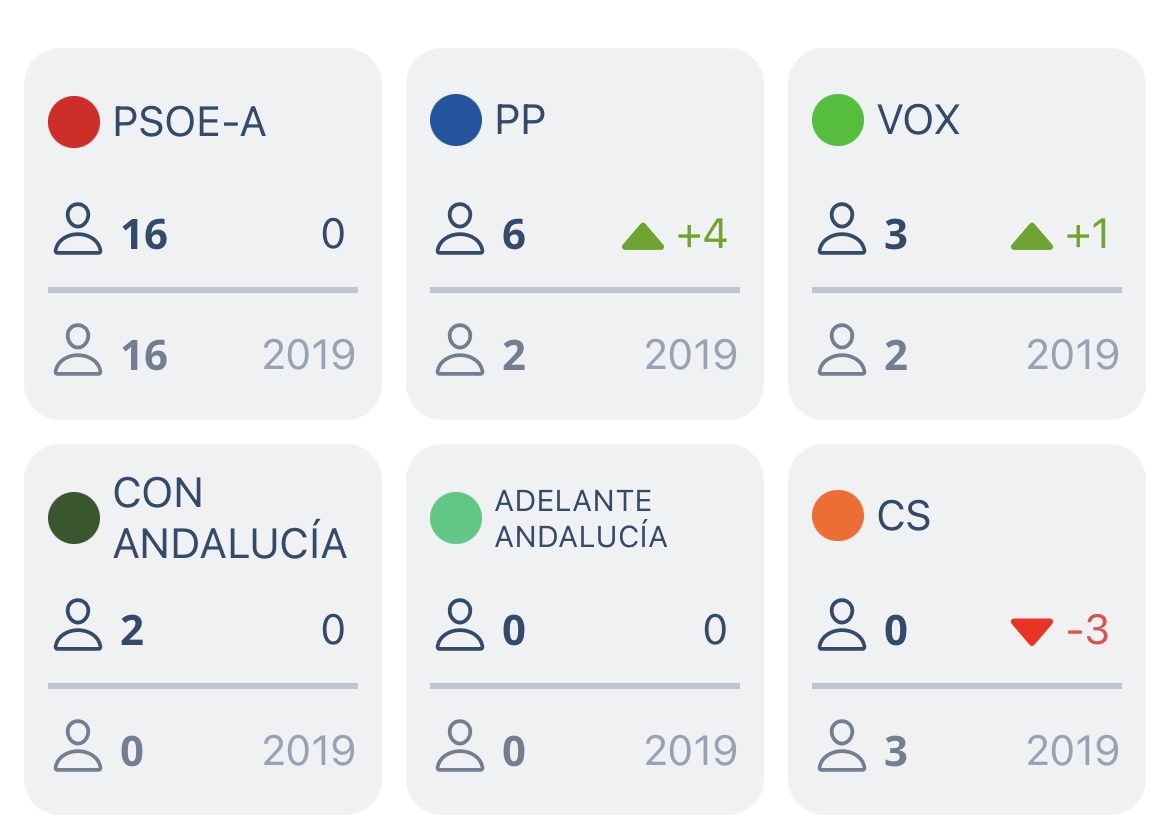Click the bright green VOX color dot

point(838,121)
